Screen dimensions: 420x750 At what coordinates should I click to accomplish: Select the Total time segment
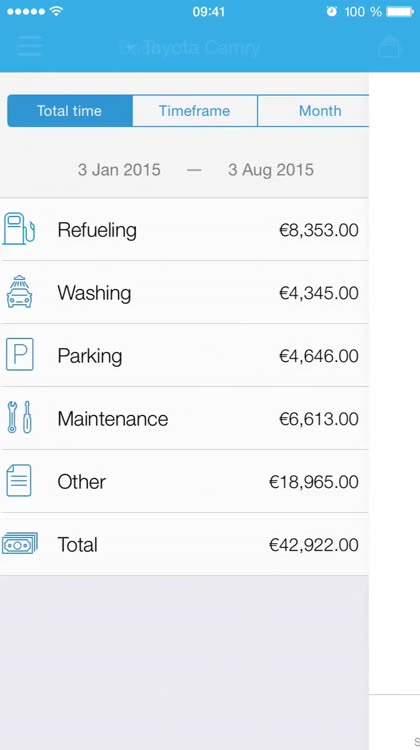coord(70,111)
